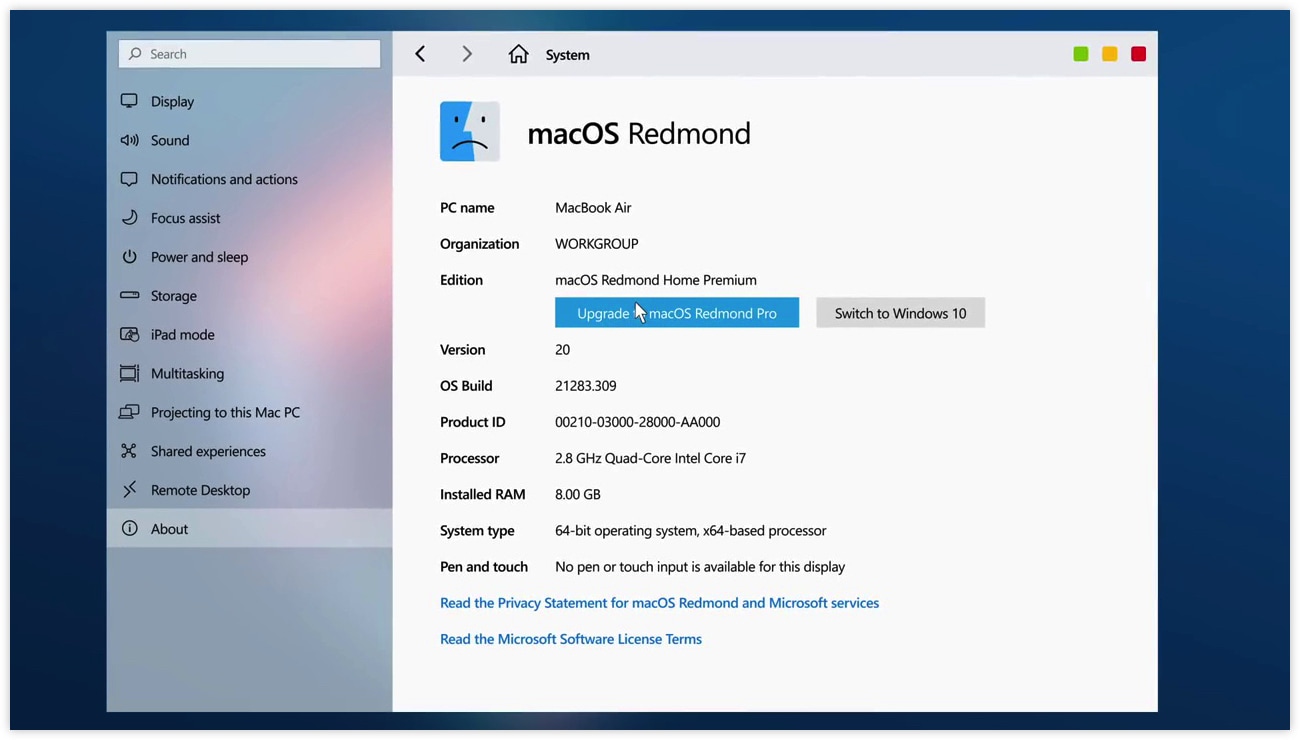Click the Product ID label

[x=473, y=422]
